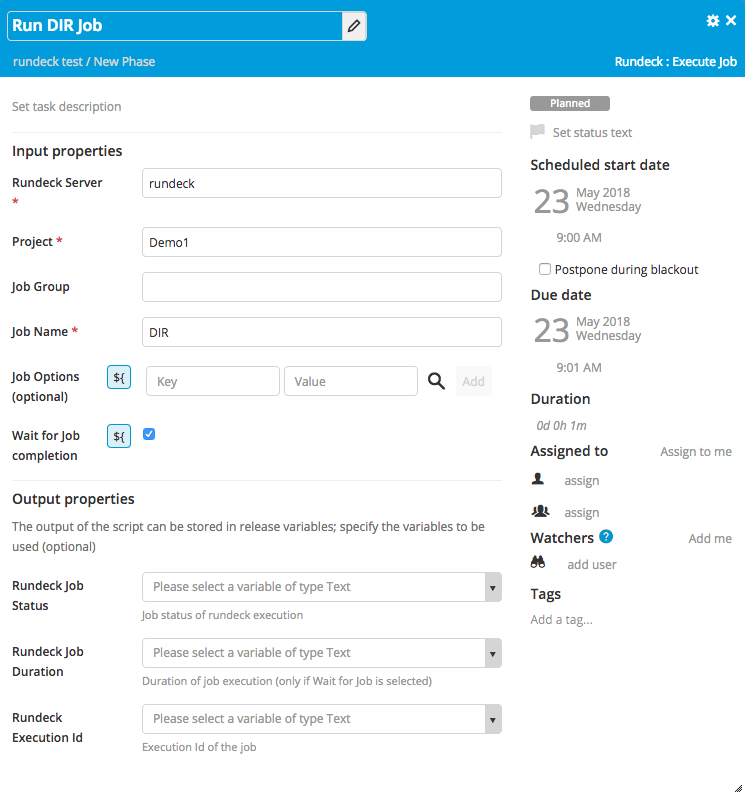Toggle variable mode for Job Options
This screenshot has width=745, height=795.
119,377
